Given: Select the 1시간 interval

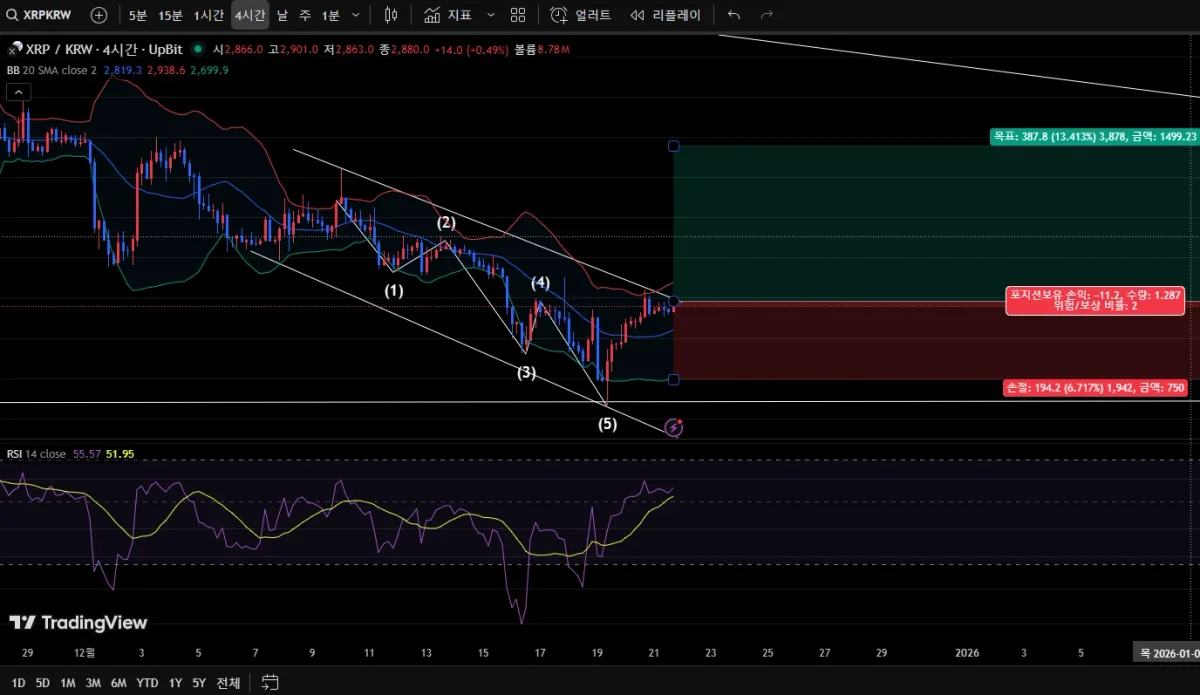Looking at the screenshot, I should pos(209,15).
